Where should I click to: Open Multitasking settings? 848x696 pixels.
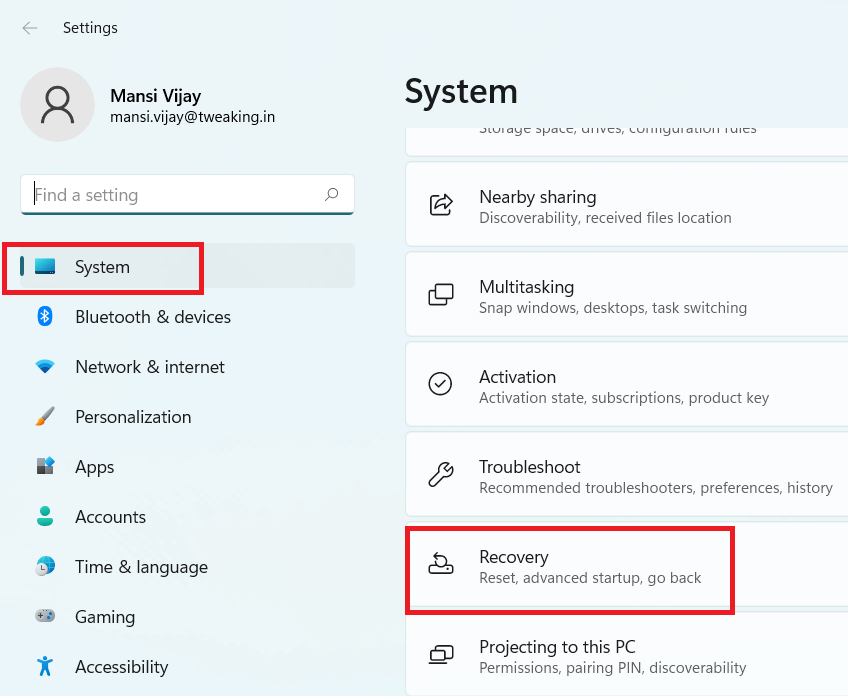point(627,295)
